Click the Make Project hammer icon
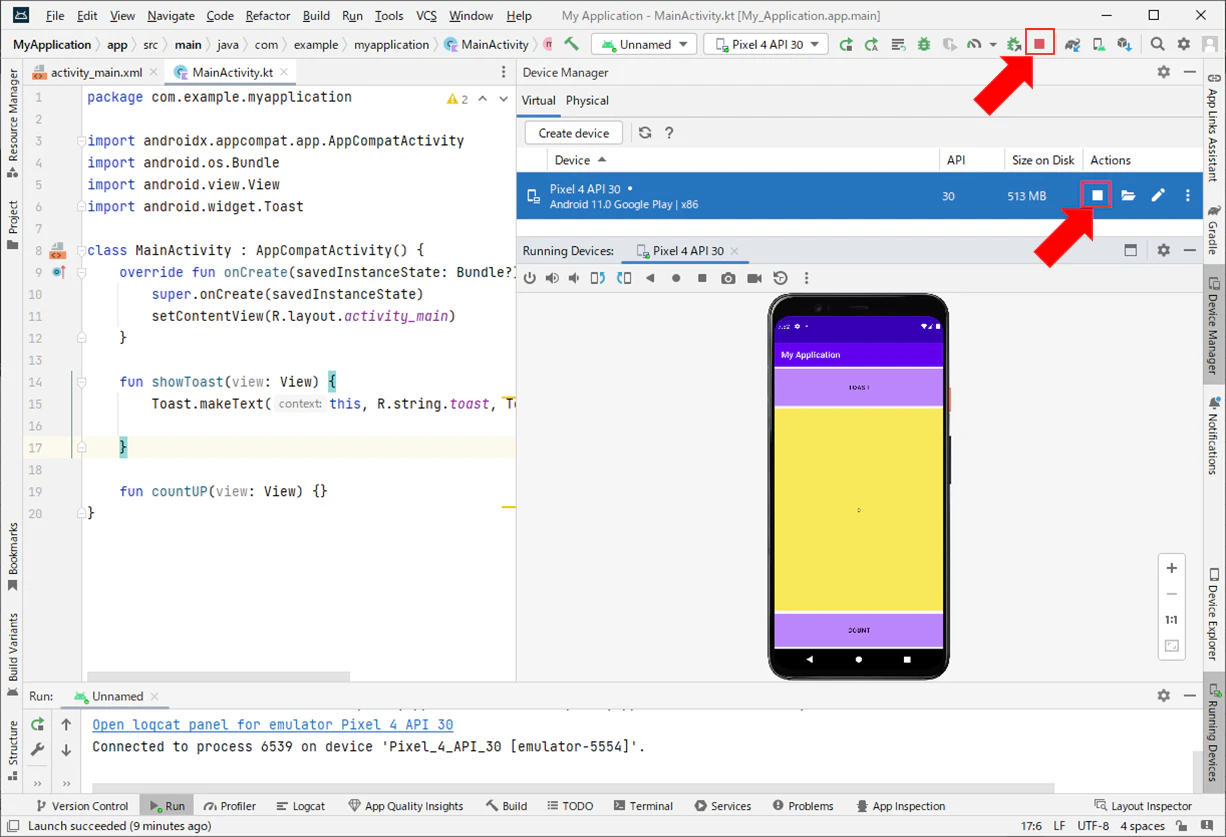Image resolution: width=1226 pixels, height=837 pixels. pos(571,44)
